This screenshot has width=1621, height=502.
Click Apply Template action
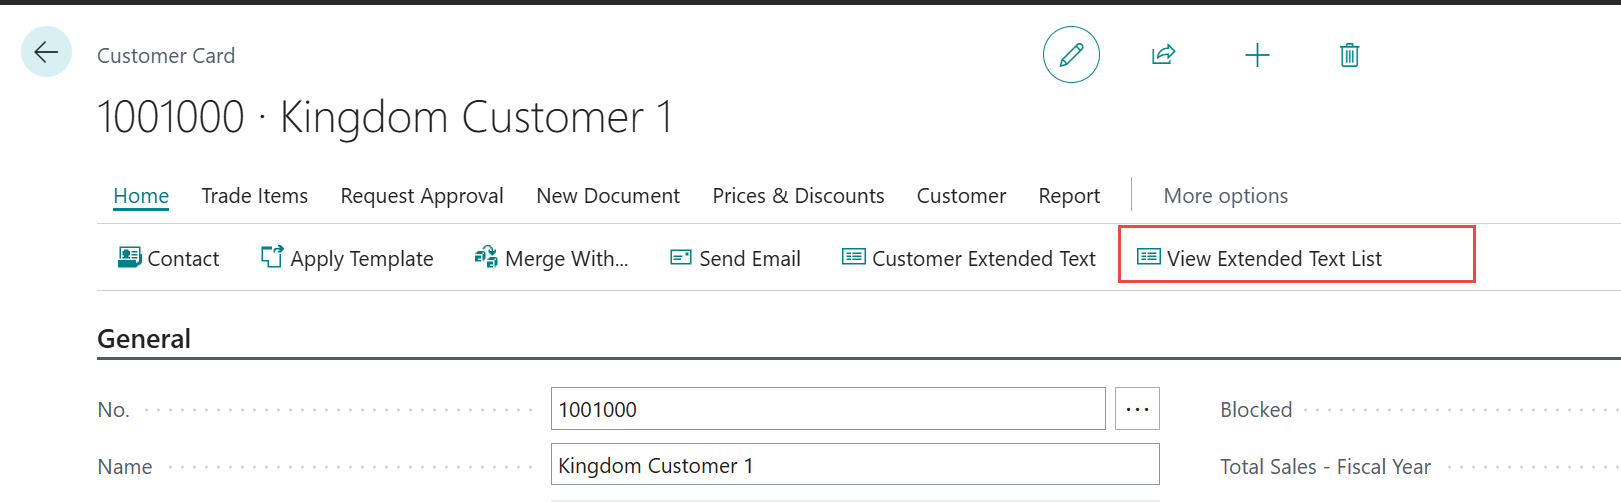347,259
